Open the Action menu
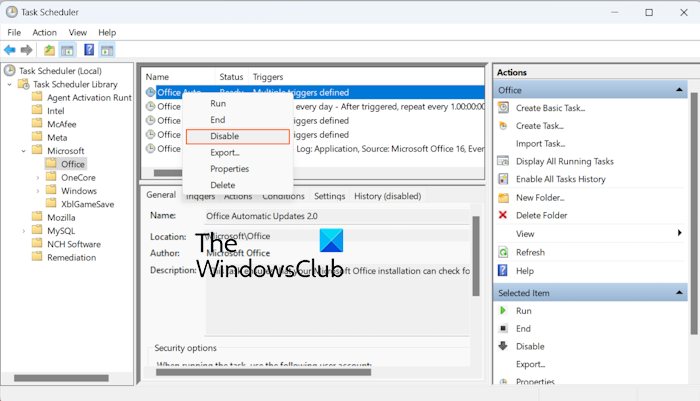This screenshot has height=401, width=700. pyautogui.click(x=44, y=33)
